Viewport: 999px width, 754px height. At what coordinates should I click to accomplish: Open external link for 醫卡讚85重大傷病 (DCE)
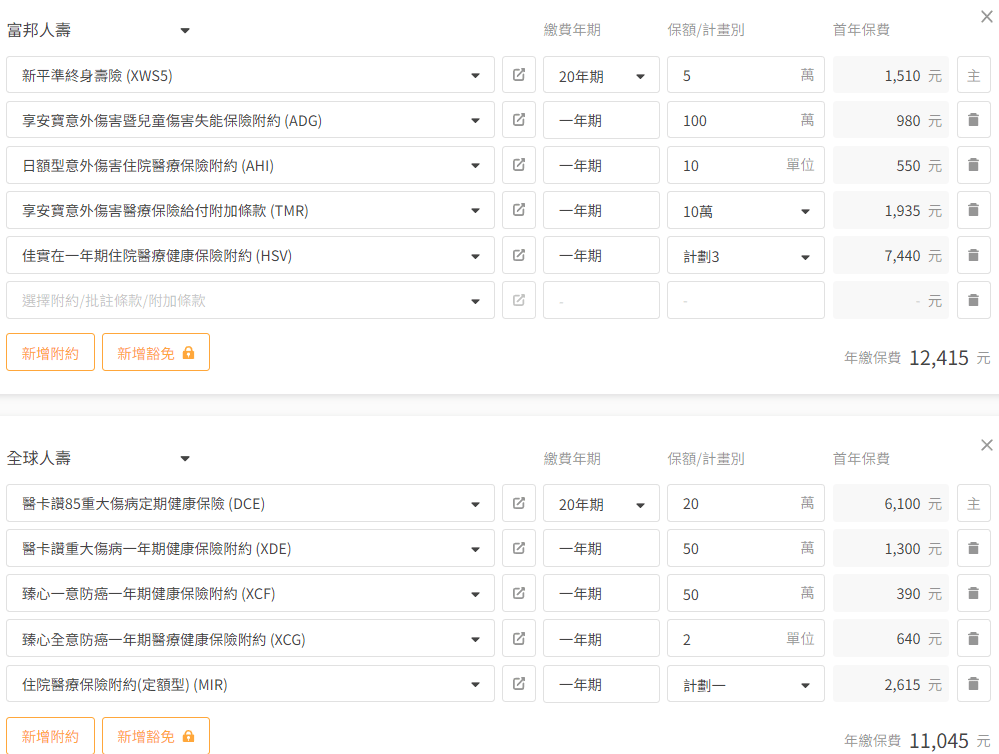[518, 503]
